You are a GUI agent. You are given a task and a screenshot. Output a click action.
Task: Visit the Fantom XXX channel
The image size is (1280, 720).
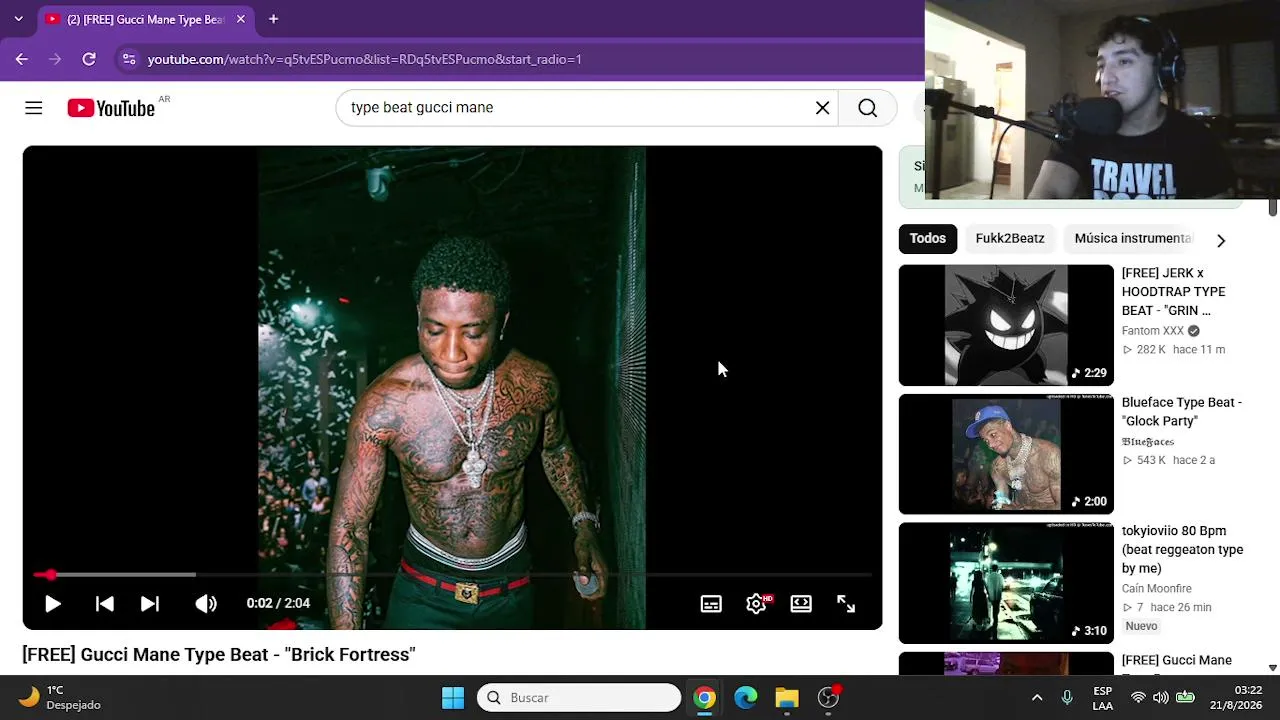[1152, 331]
